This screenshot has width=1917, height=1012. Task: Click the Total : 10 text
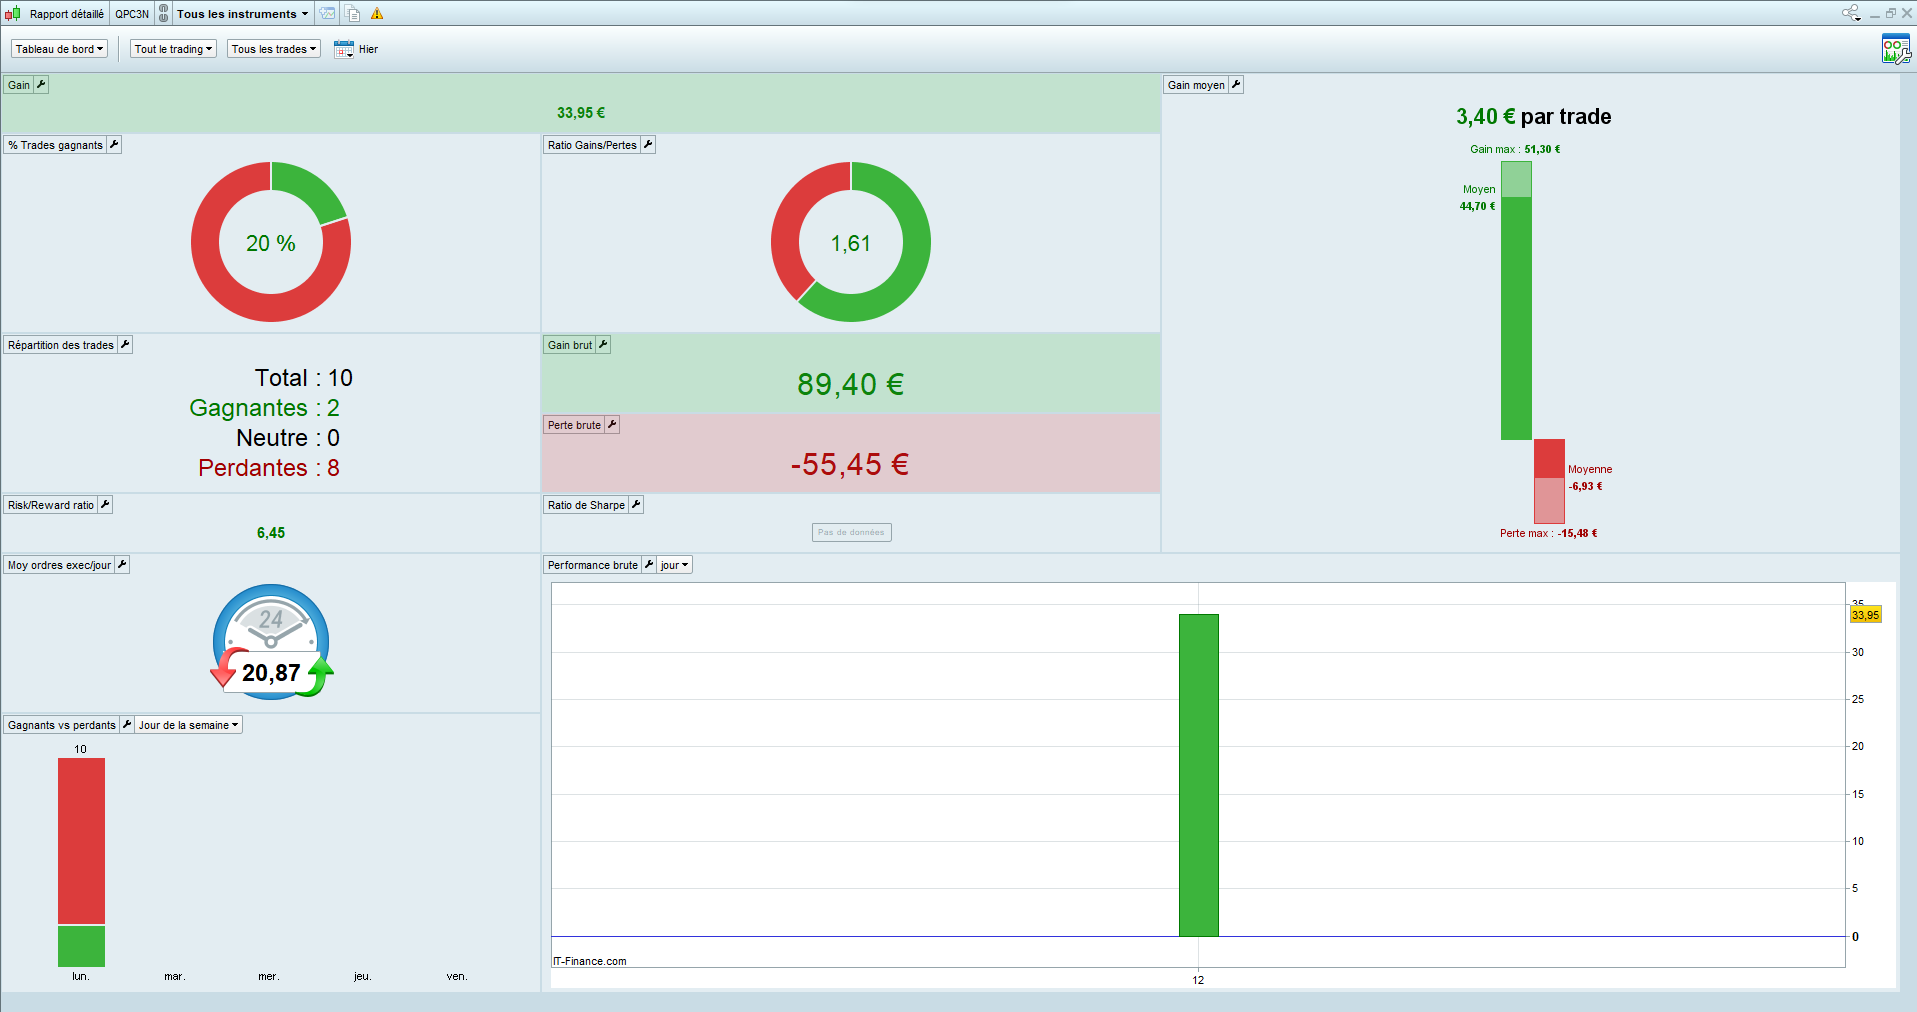(304, 378)
